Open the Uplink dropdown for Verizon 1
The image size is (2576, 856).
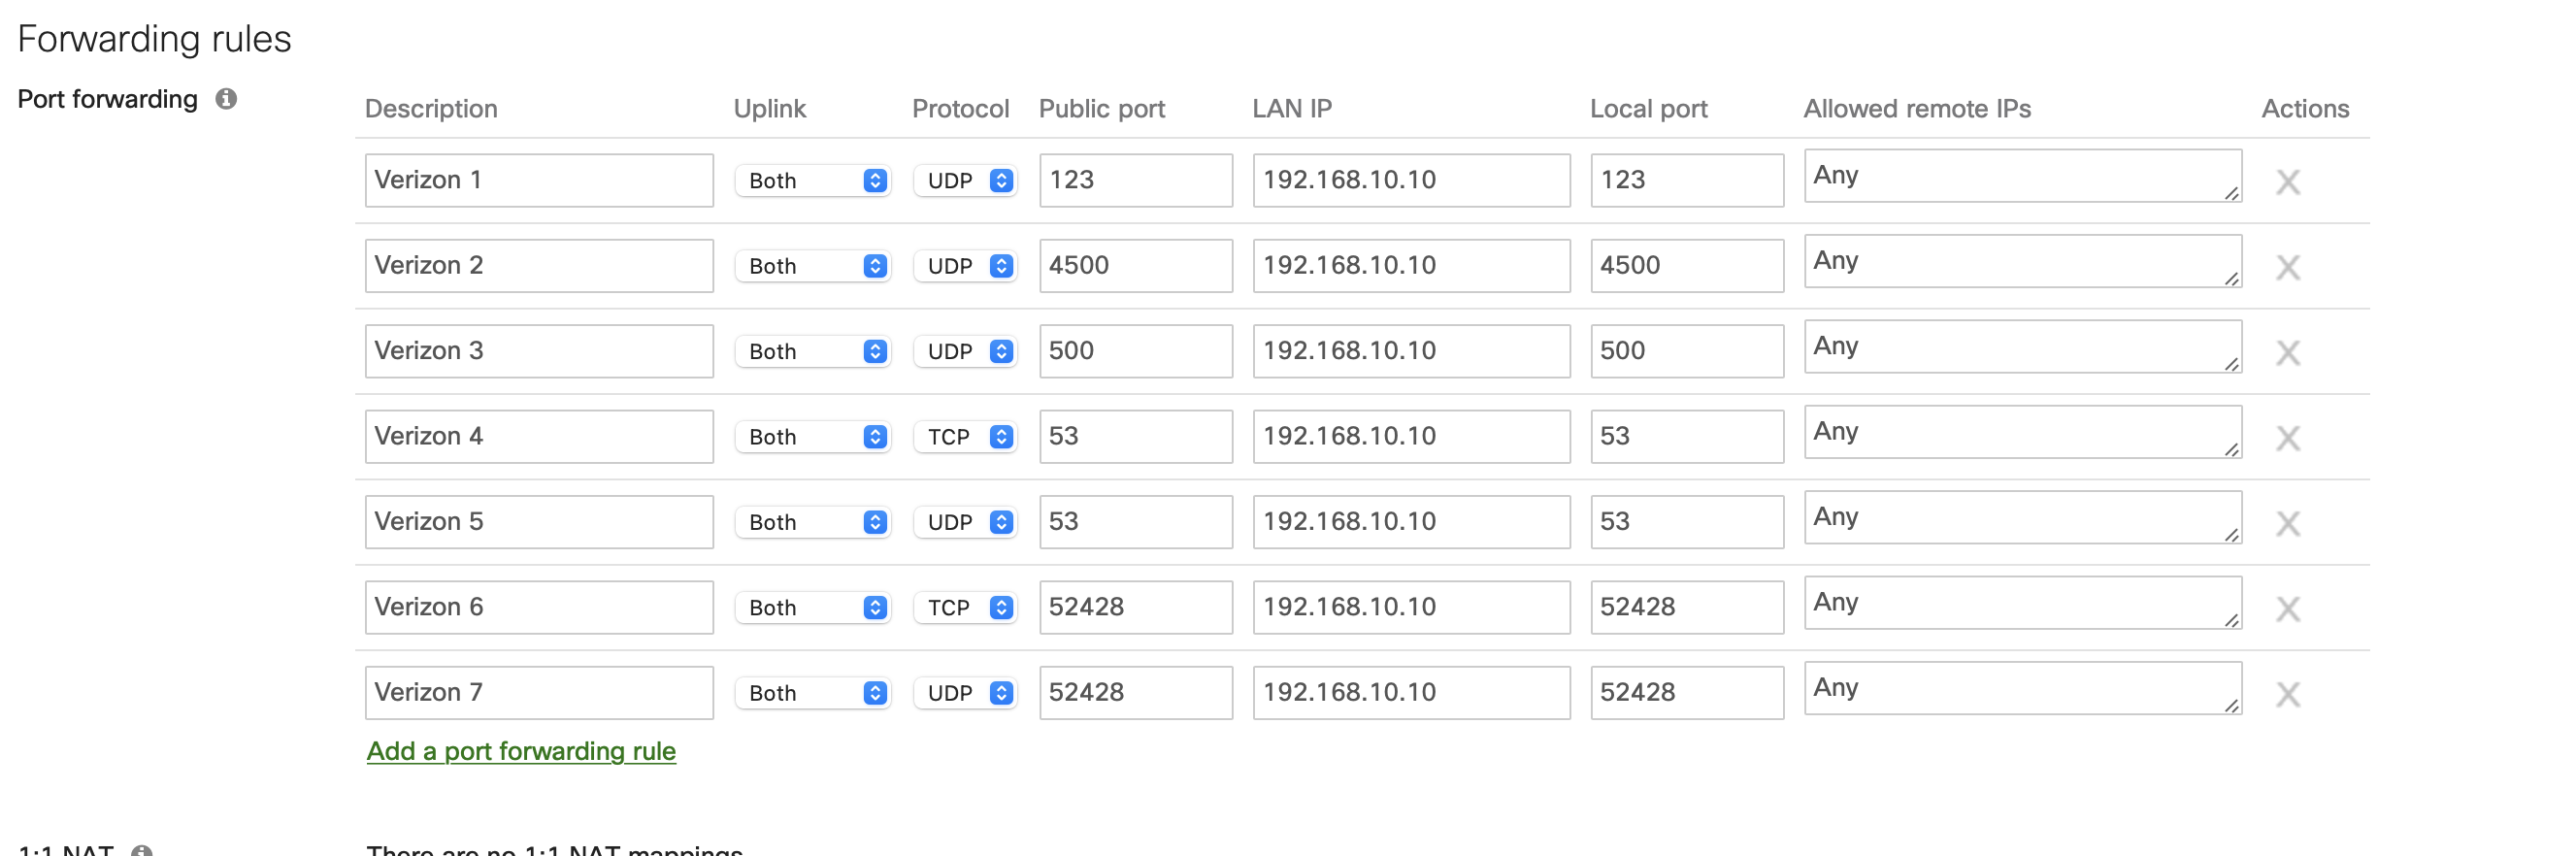pyautogui.click(x=812, y=181)
